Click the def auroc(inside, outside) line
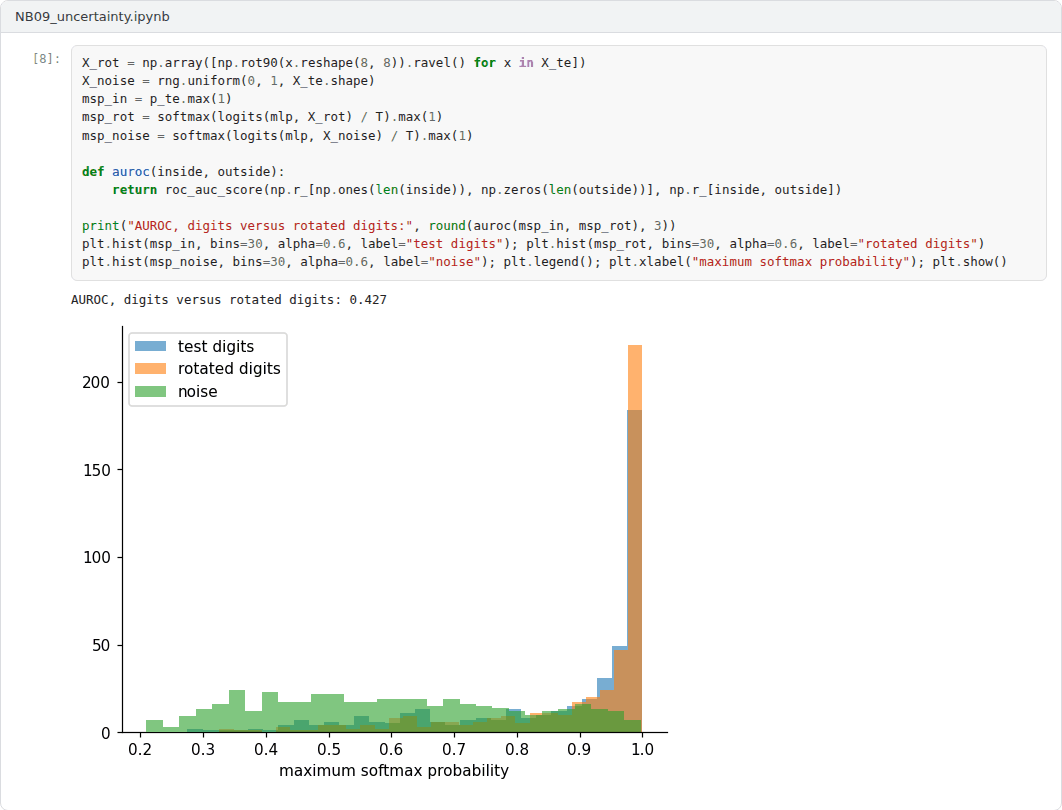Viewport: 1062px width, 810px height. (183, 171)
